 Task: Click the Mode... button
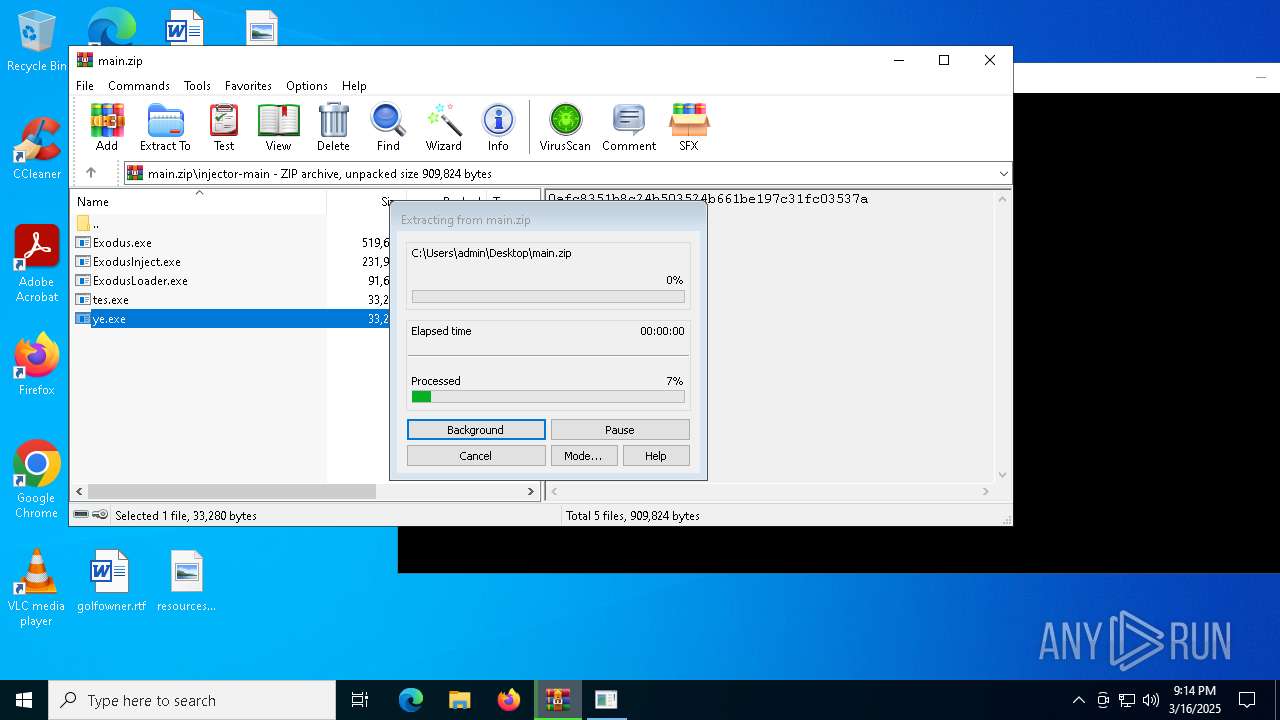click(583, 456)
